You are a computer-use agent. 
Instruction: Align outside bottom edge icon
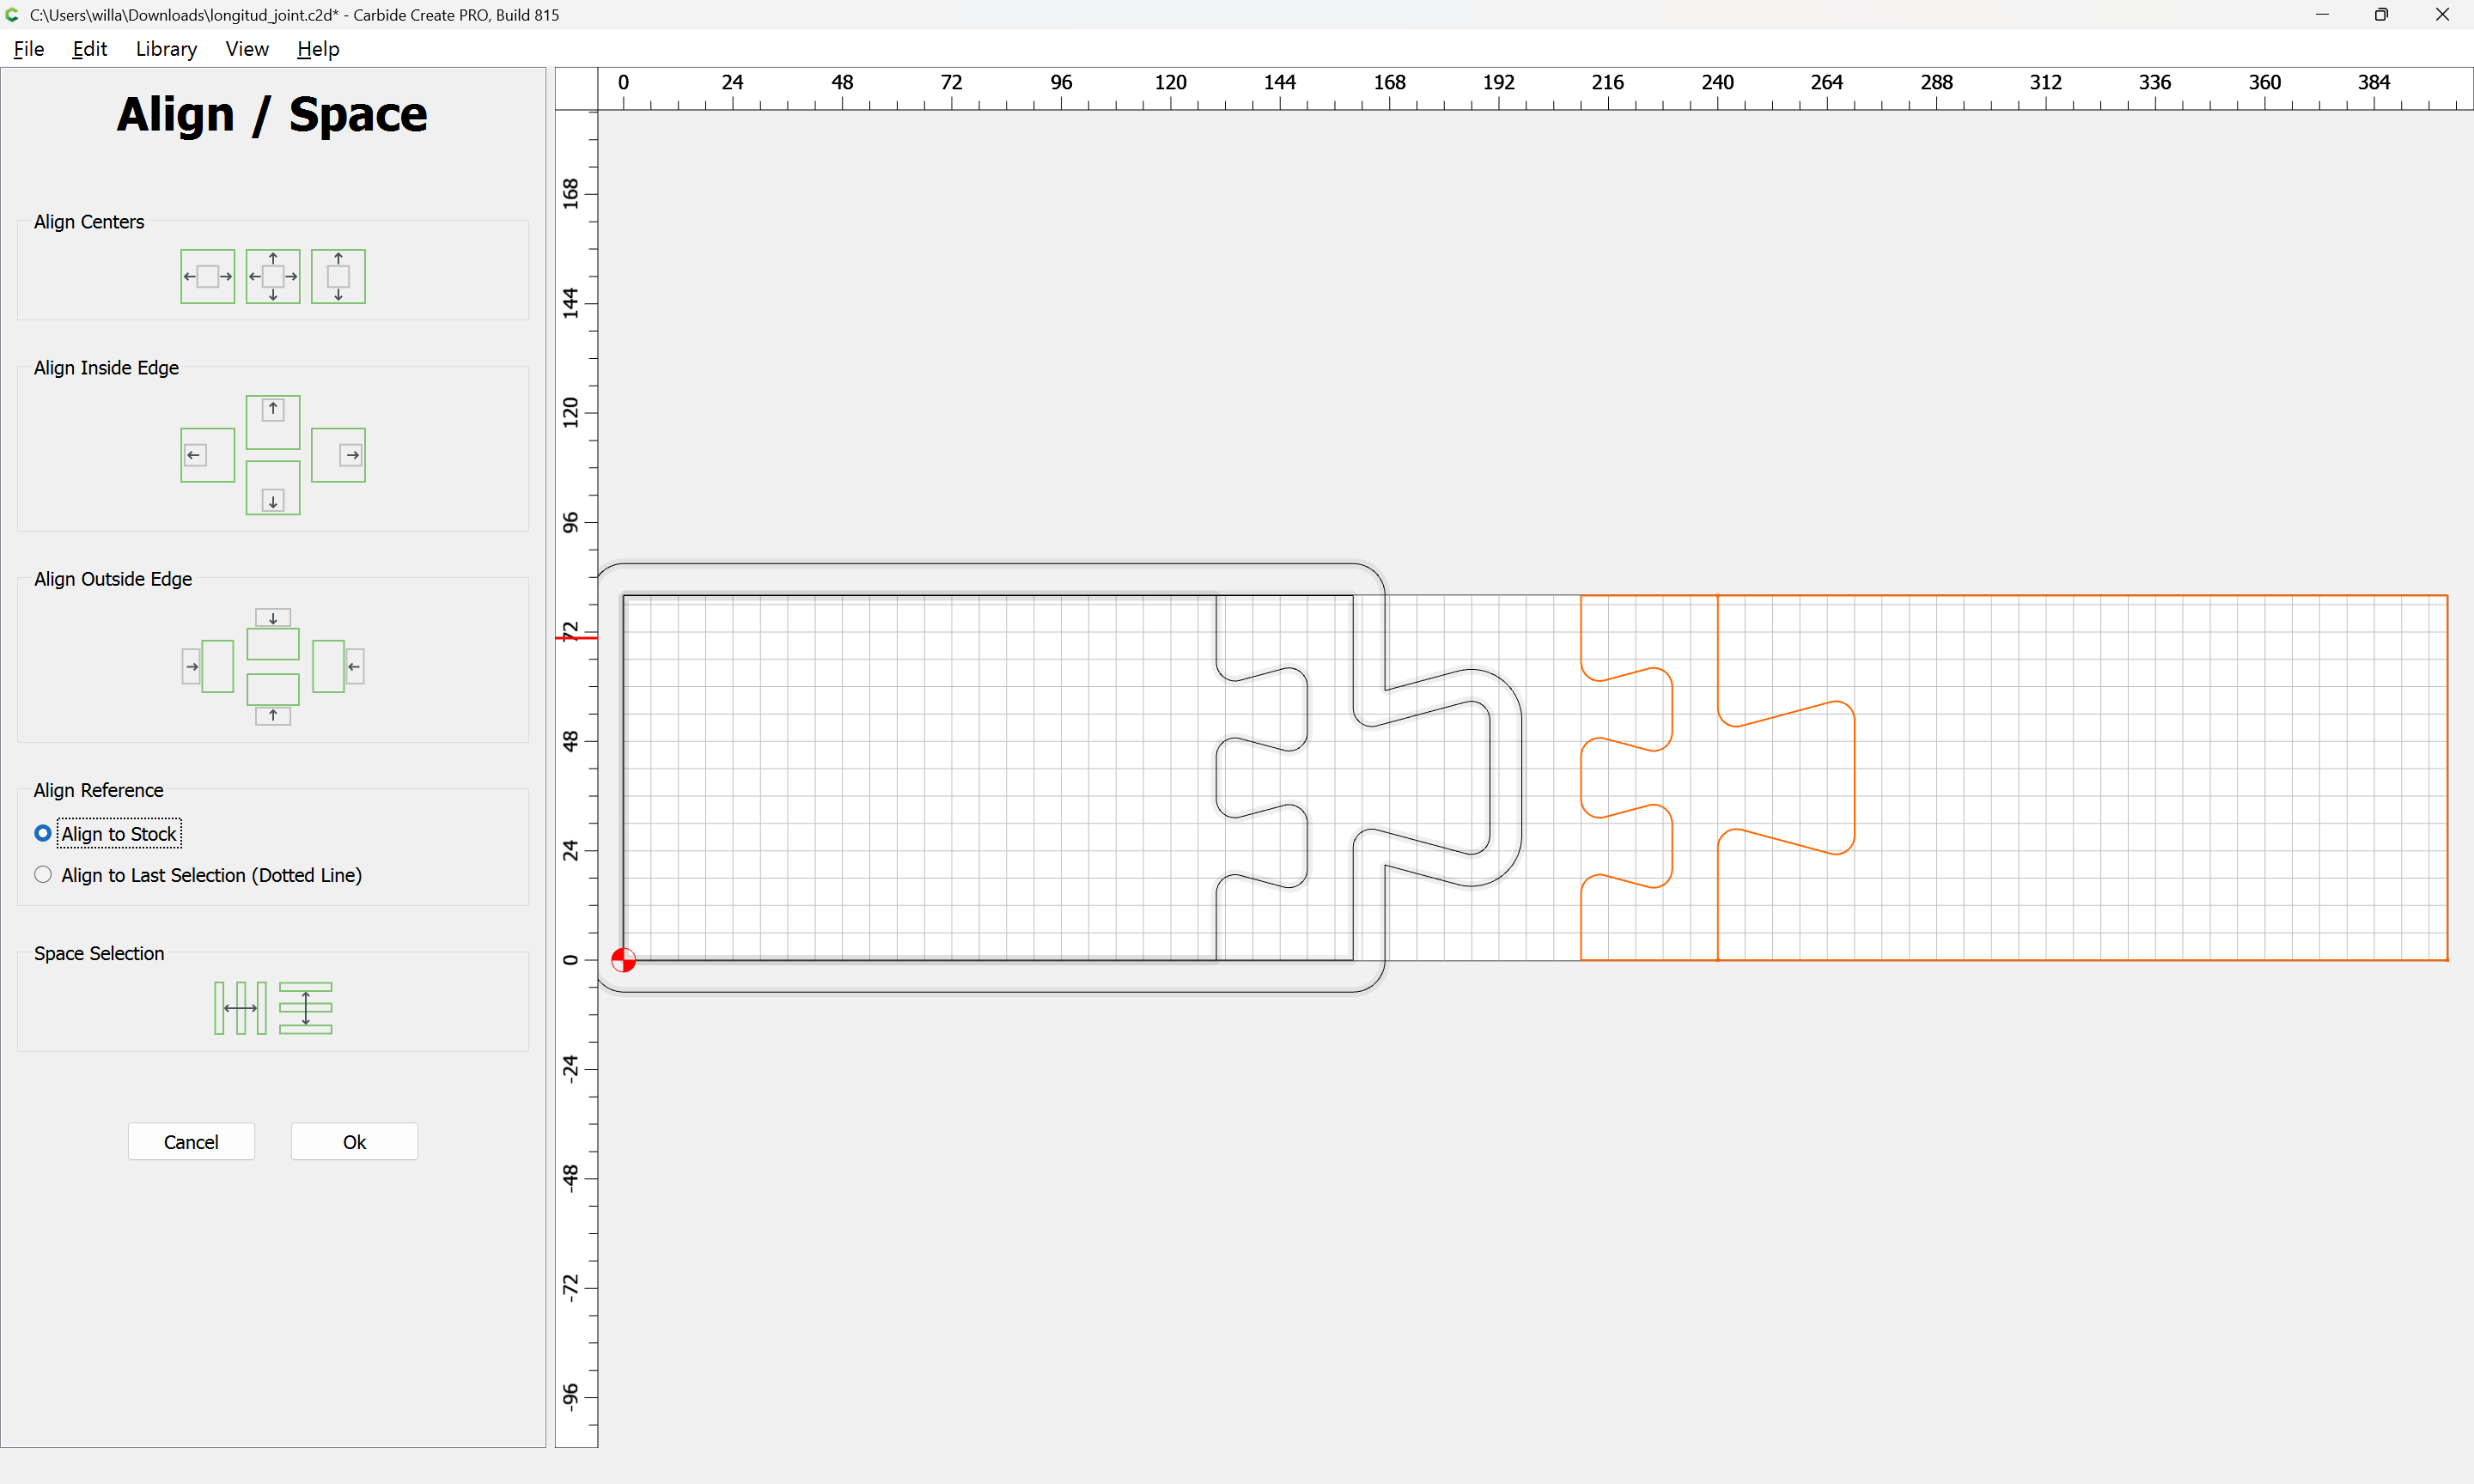click(273, 699)
